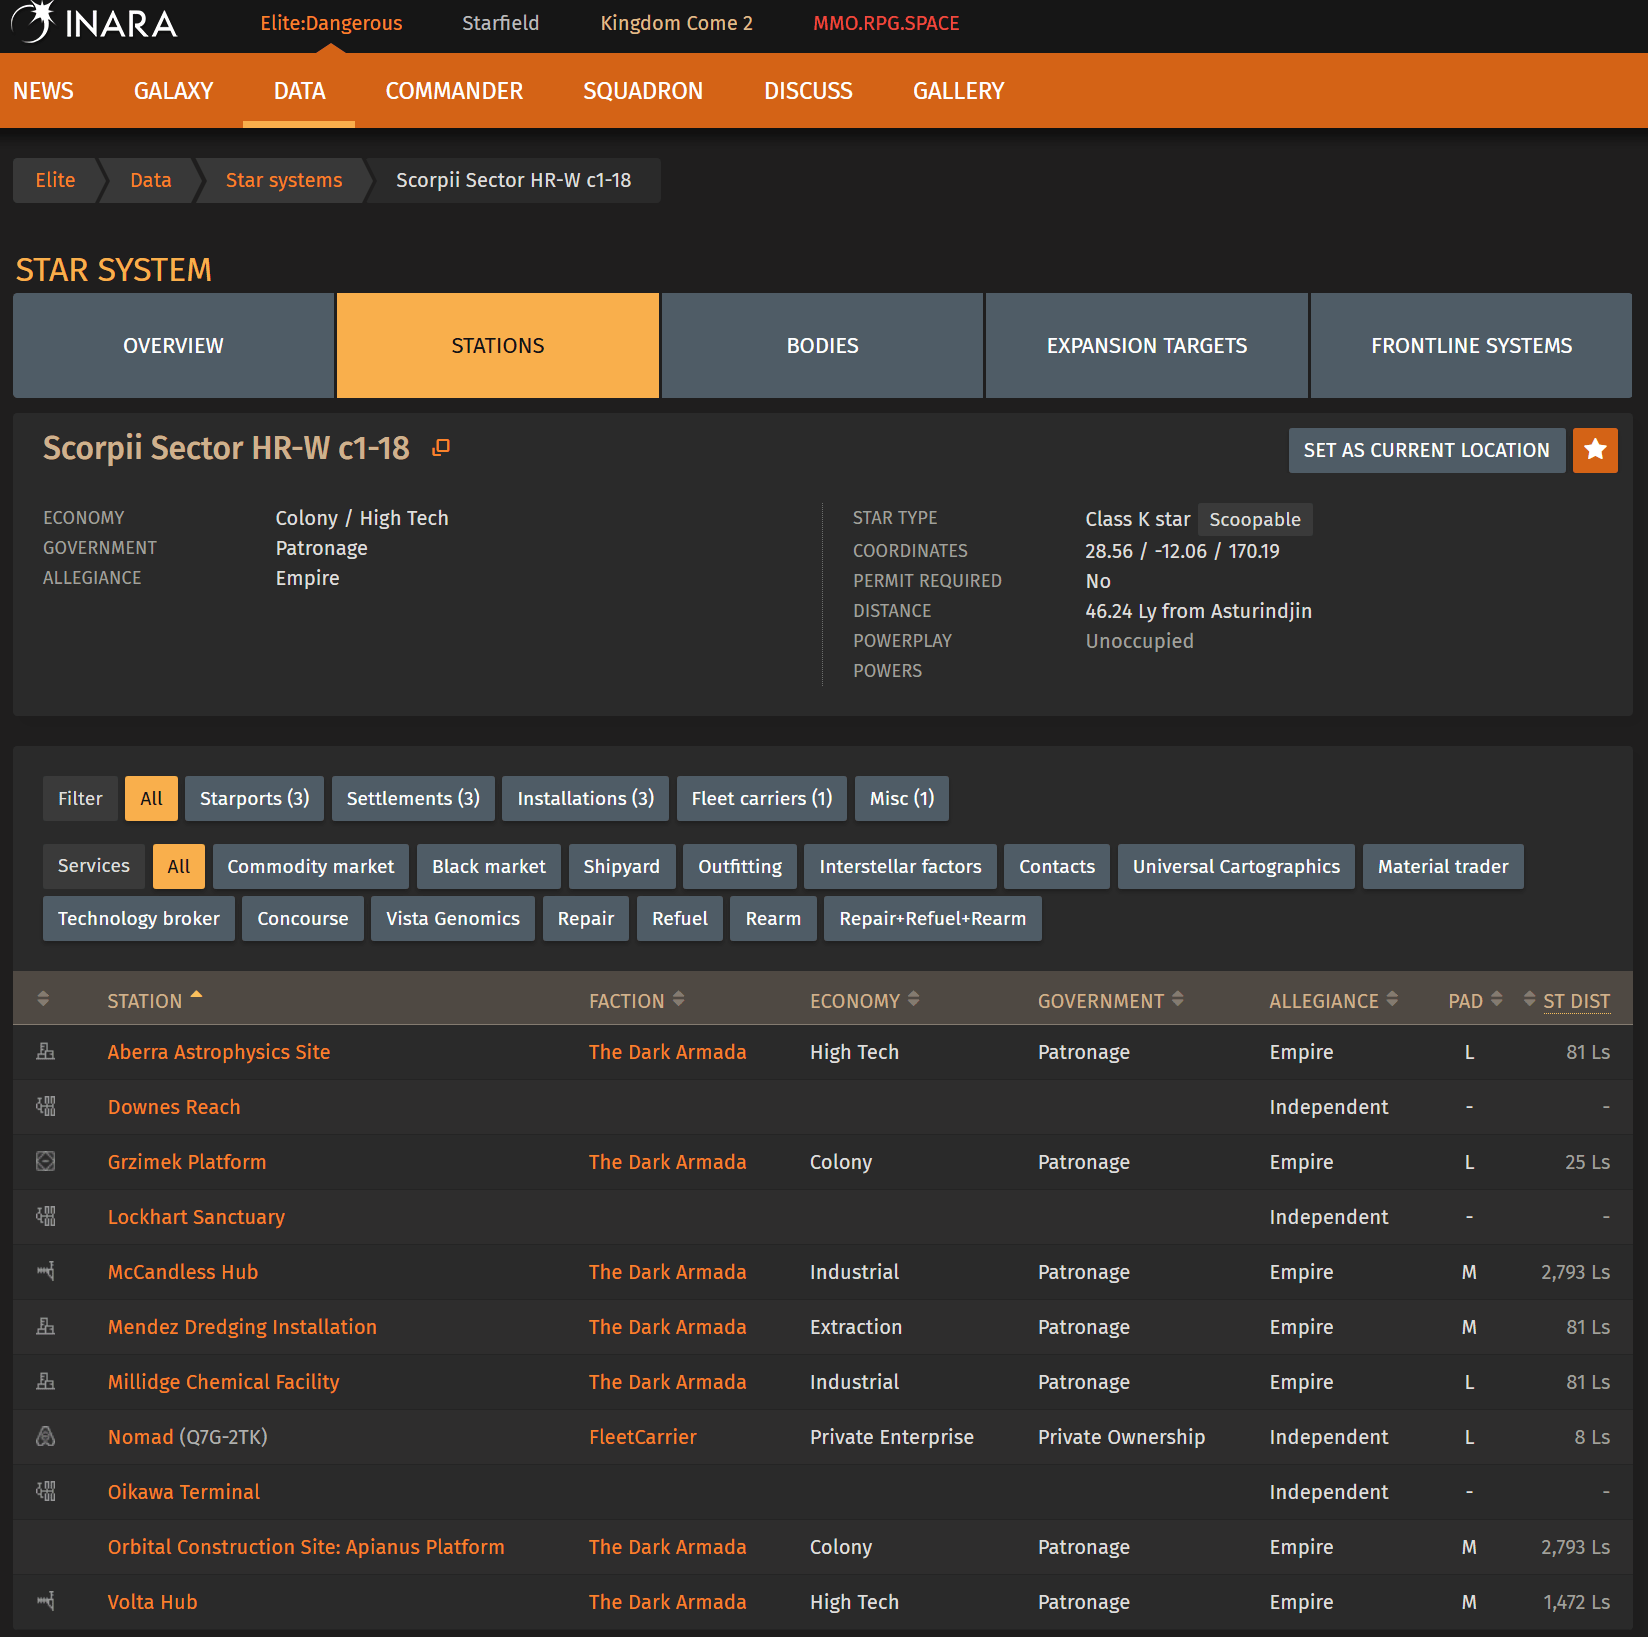
Task: Open the COMMANDER menu
Action: coord(454,91)
